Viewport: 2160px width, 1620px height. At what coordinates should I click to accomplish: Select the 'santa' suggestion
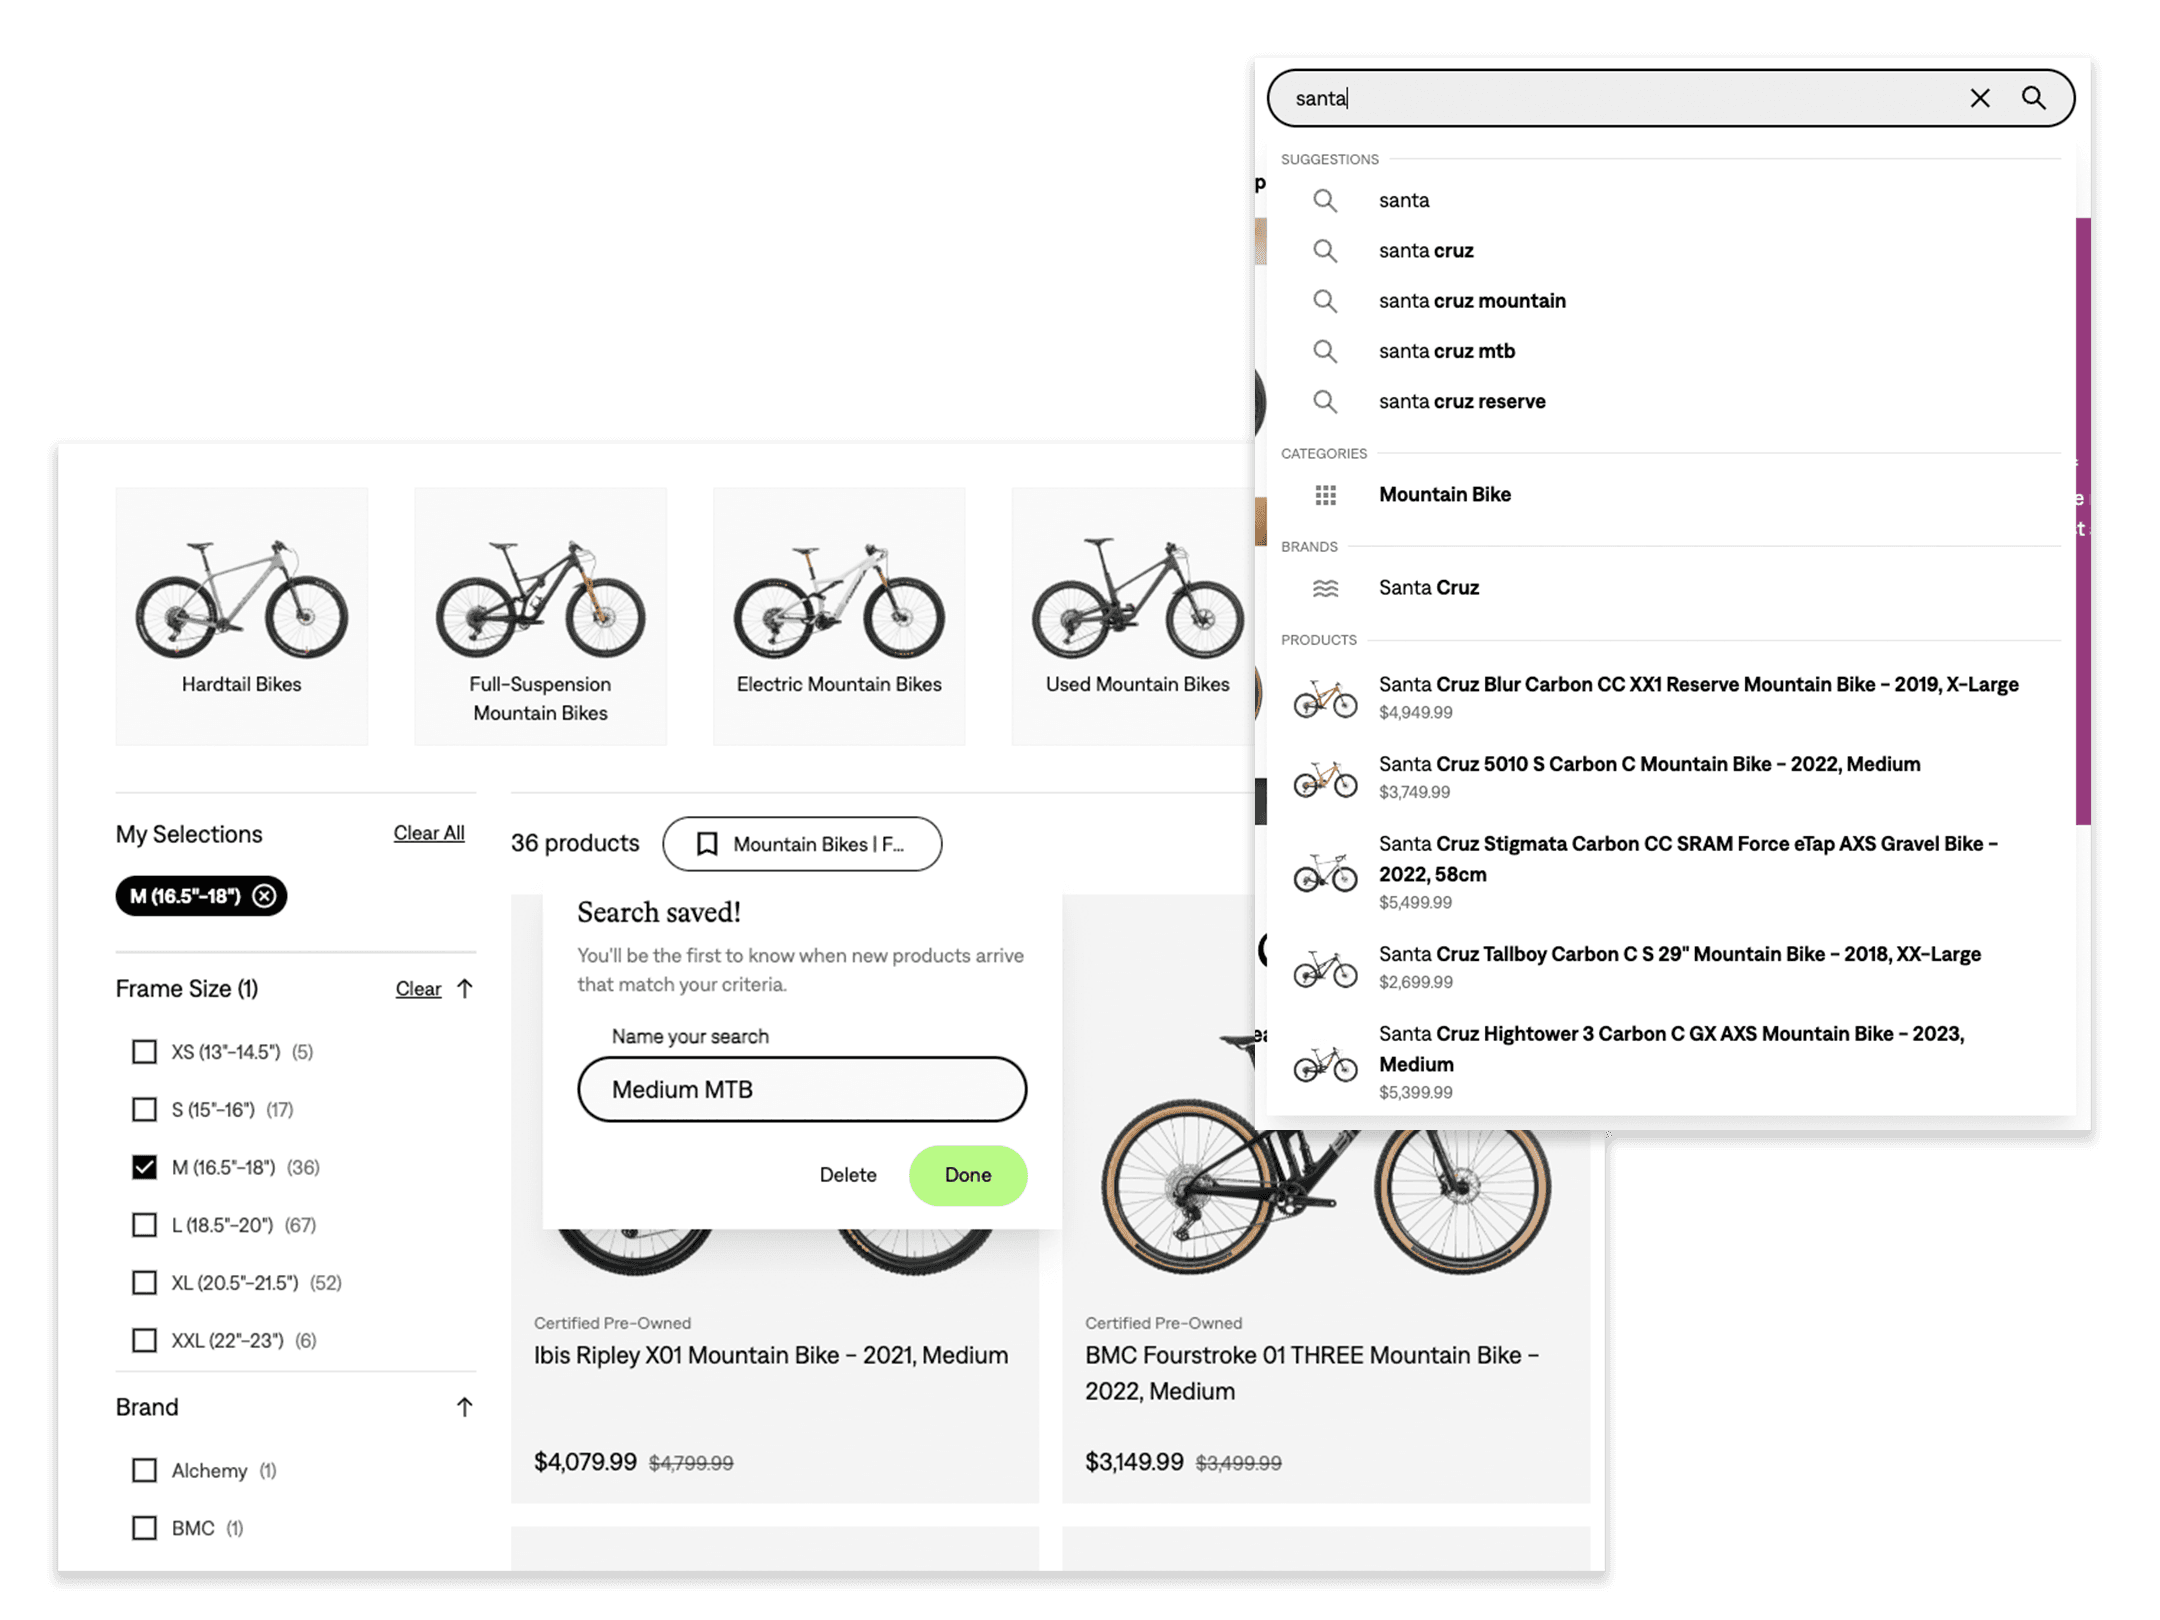(1403, 200)
